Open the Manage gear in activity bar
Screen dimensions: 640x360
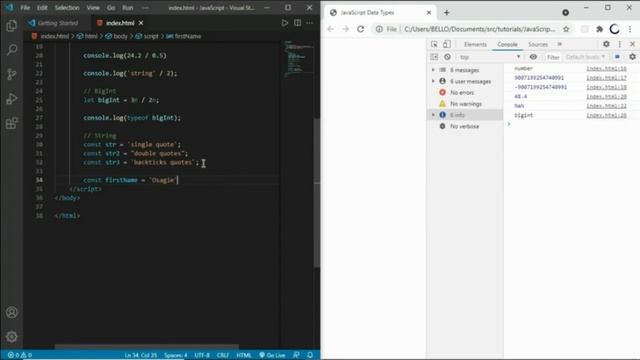[11, 336]
